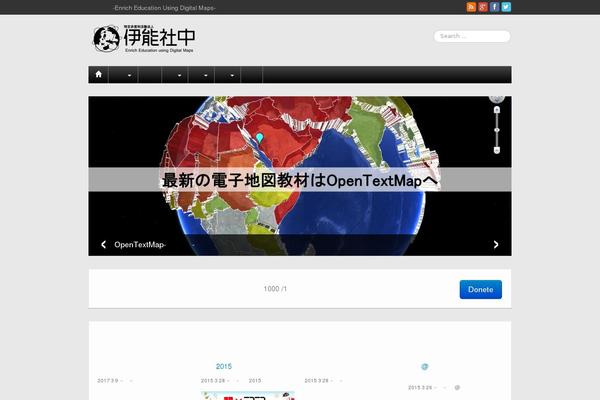Click the globe zoom-out button
600x400 pixels.
[x=497, y=150]
